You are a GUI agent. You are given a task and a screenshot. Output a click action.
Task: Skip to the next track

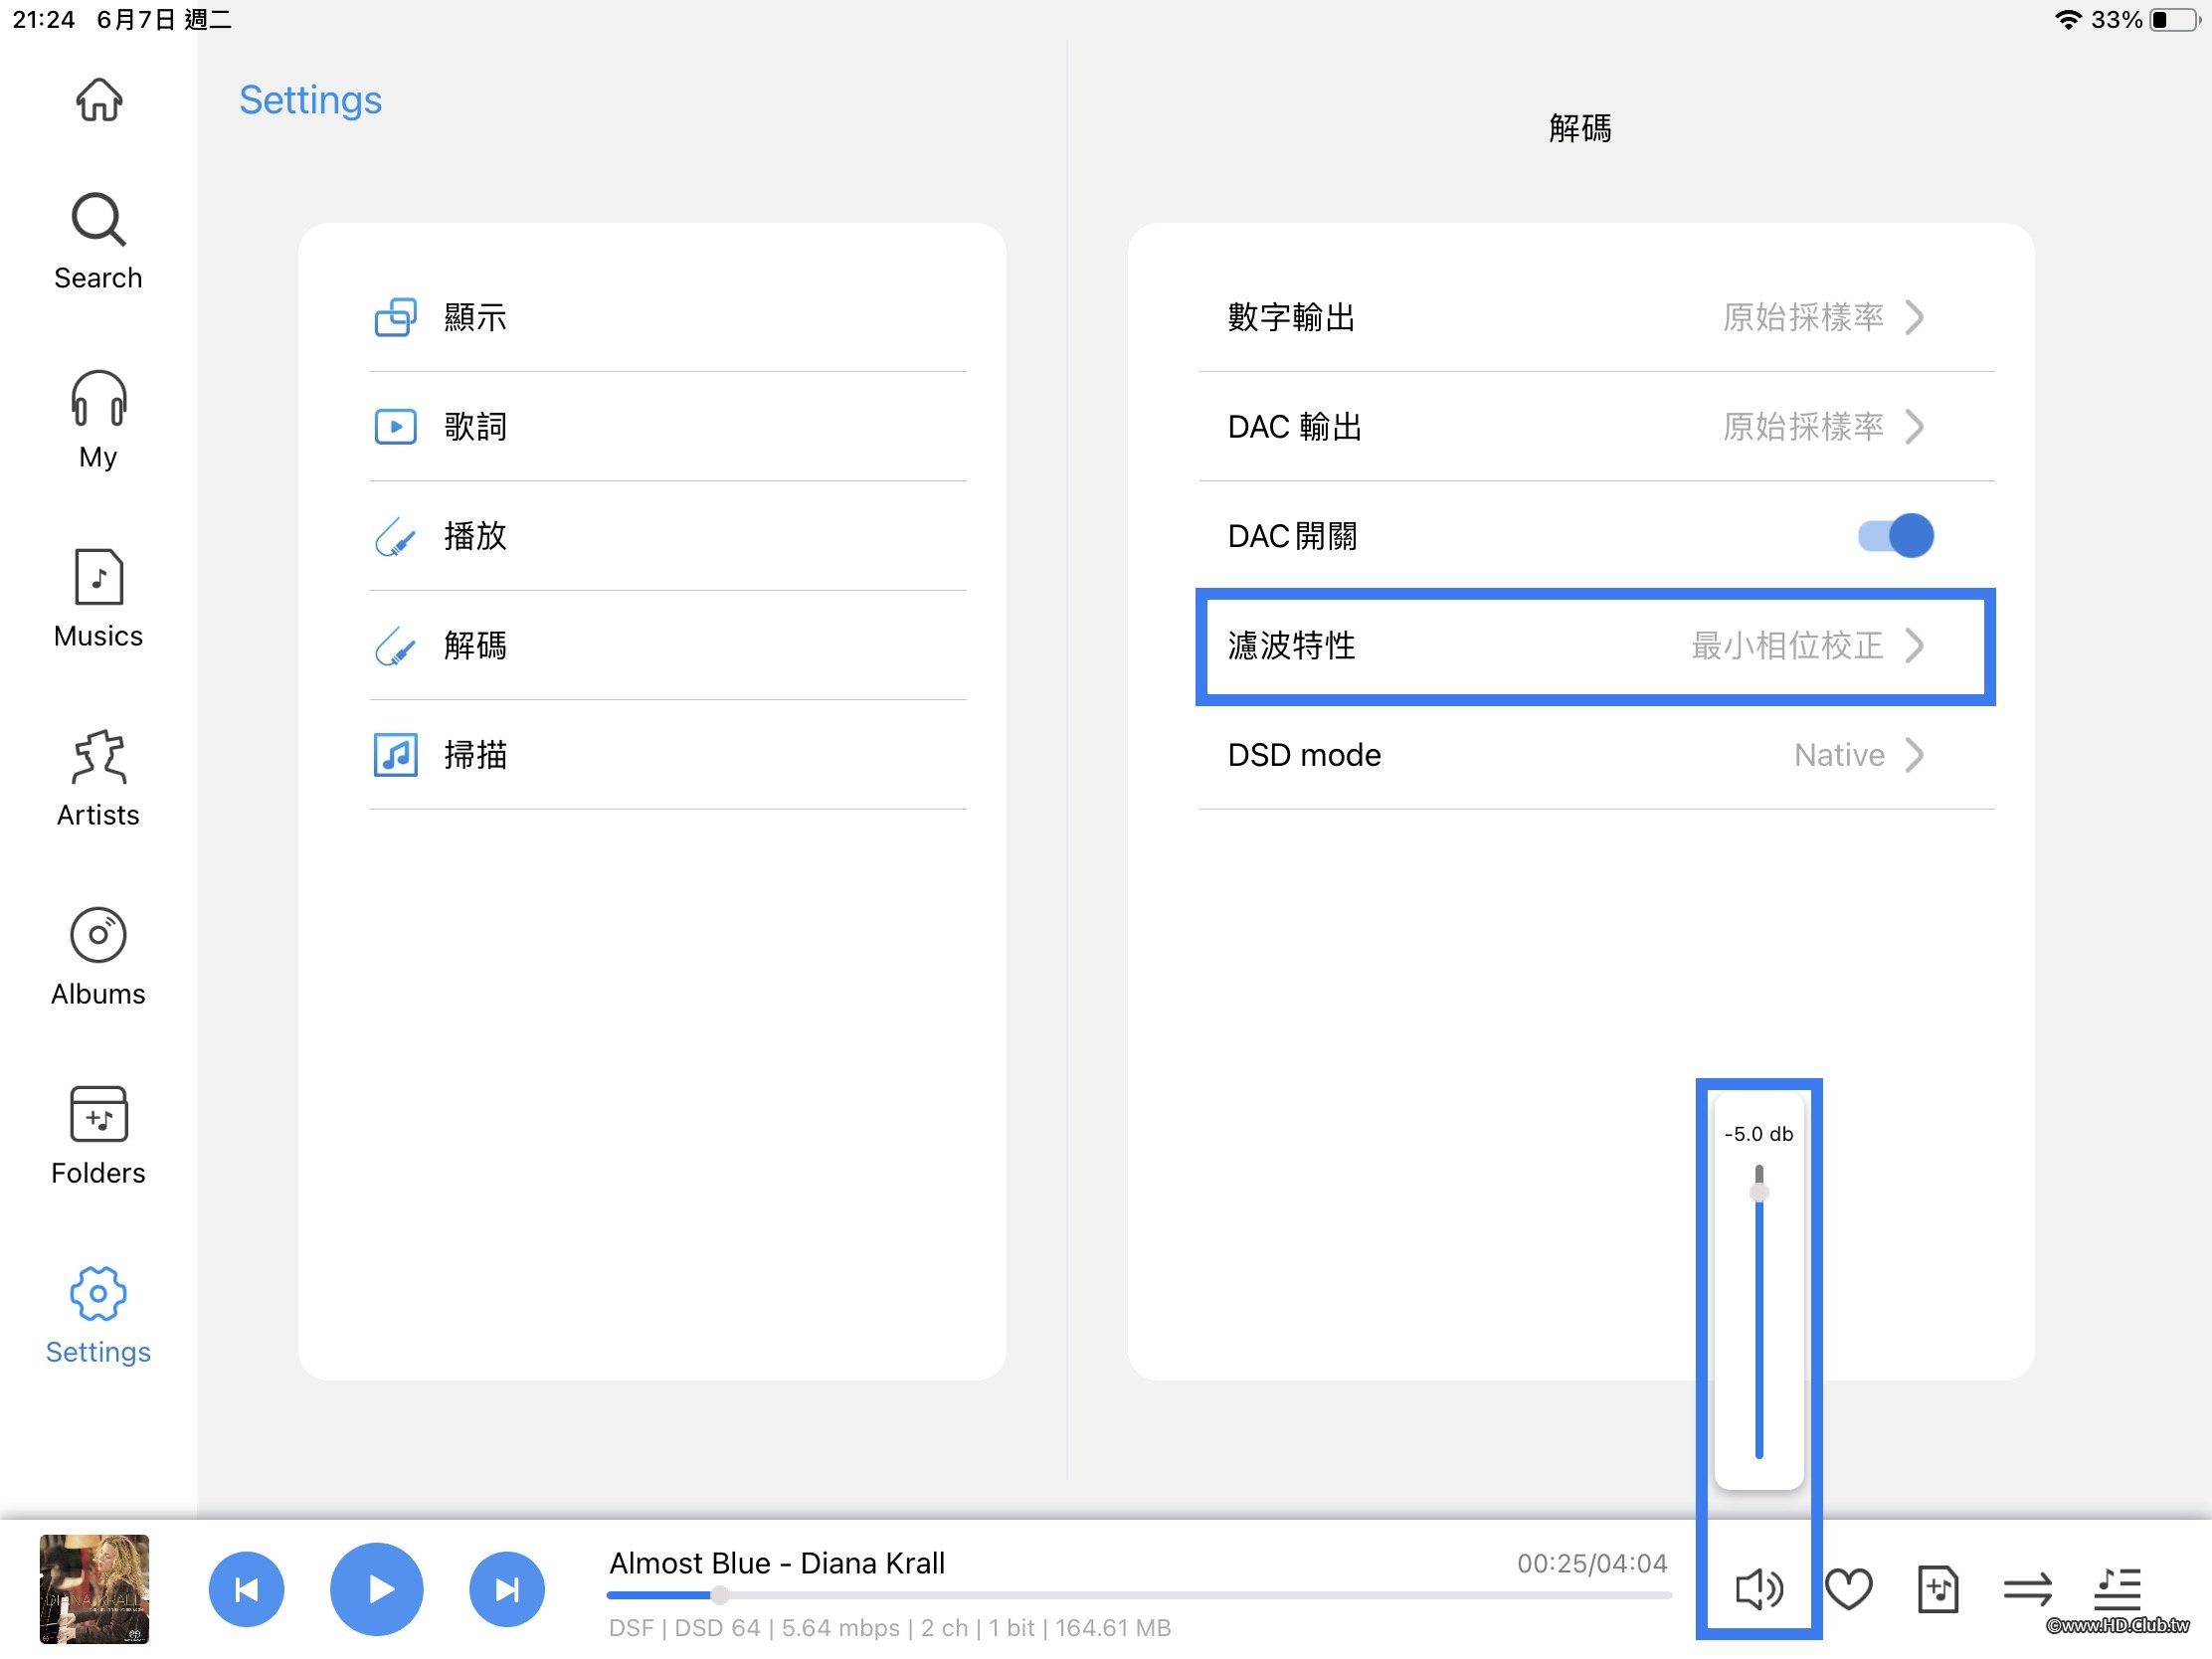tap(507, 1589)
